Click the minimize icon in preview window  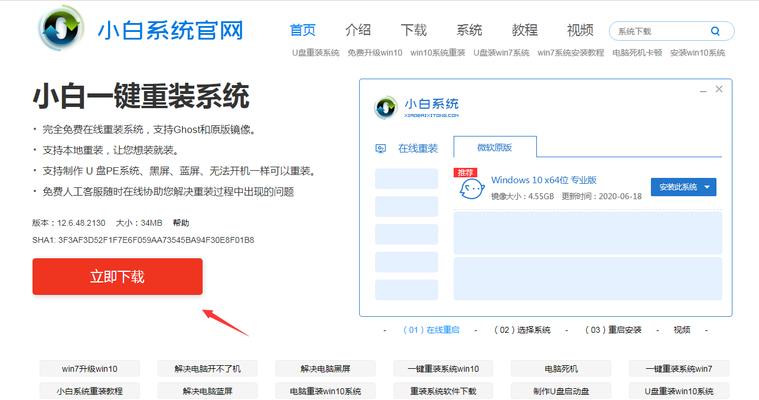pyautogui.click(x=703, y=91)
